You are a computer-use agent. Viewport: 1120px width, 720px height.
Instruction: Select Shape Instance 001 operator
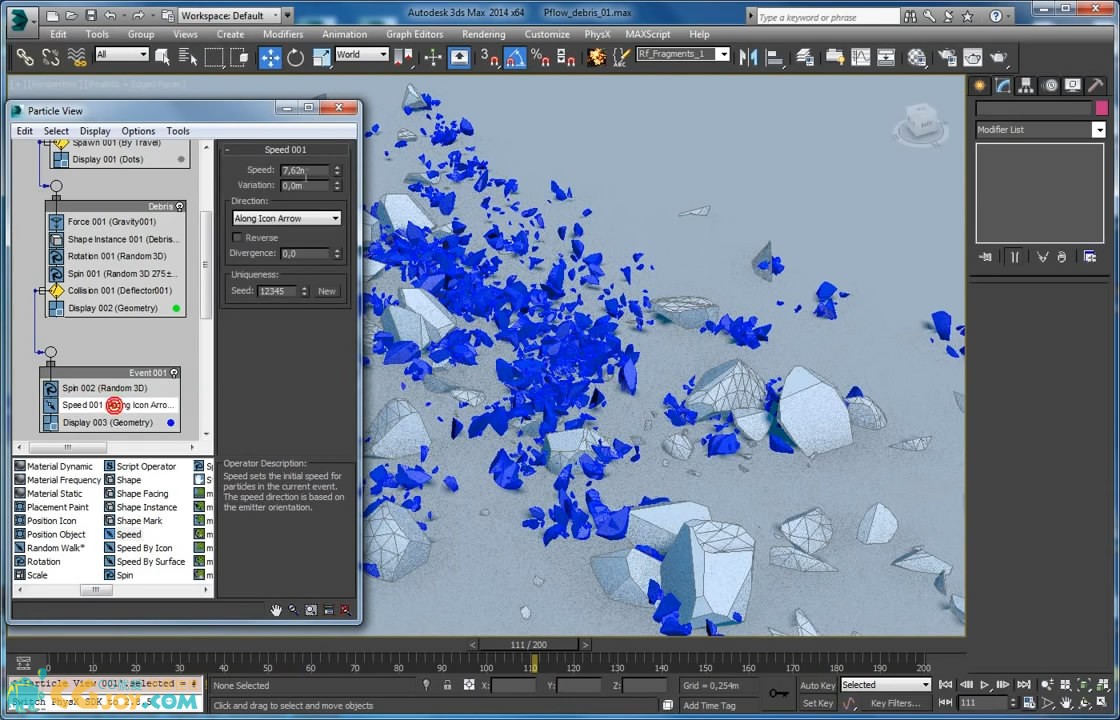pyautogui.click(x=116, y=239)
